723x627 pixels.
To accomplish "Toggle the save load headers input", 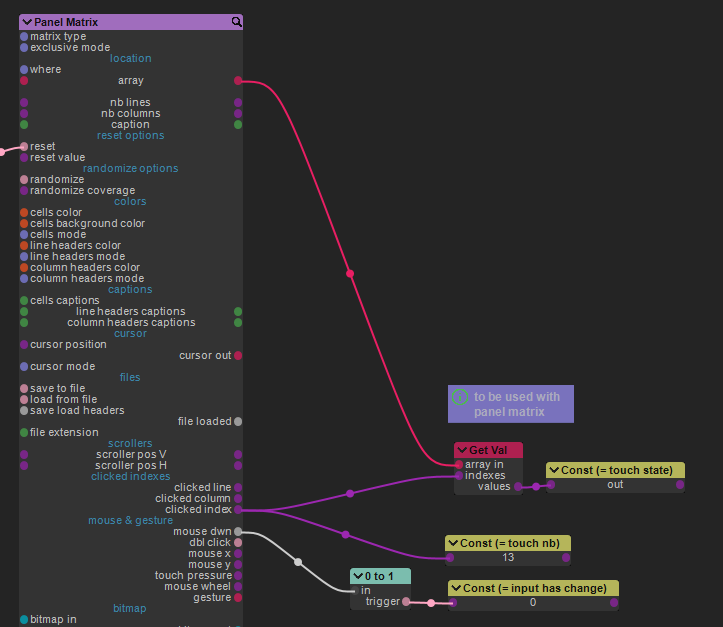I will point(24,410).
